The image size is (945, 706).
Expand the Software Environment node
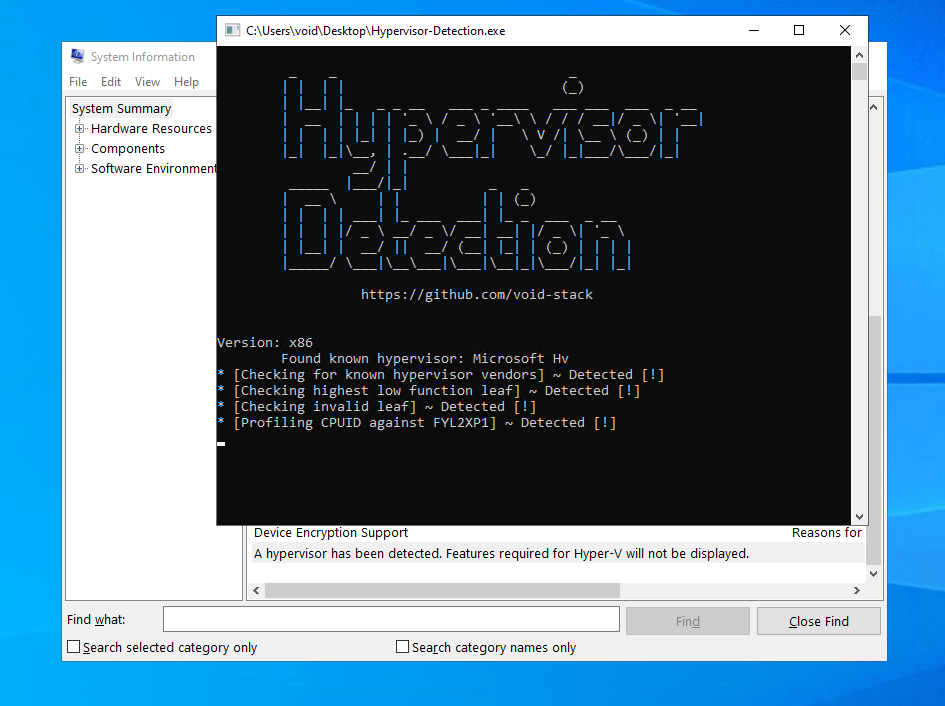(x=80, y=169)
